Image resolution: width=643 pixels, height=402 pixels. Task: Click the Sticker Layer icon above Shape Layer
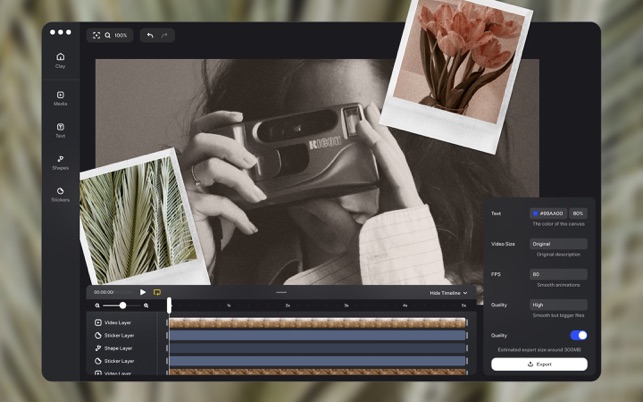point(98,335)
